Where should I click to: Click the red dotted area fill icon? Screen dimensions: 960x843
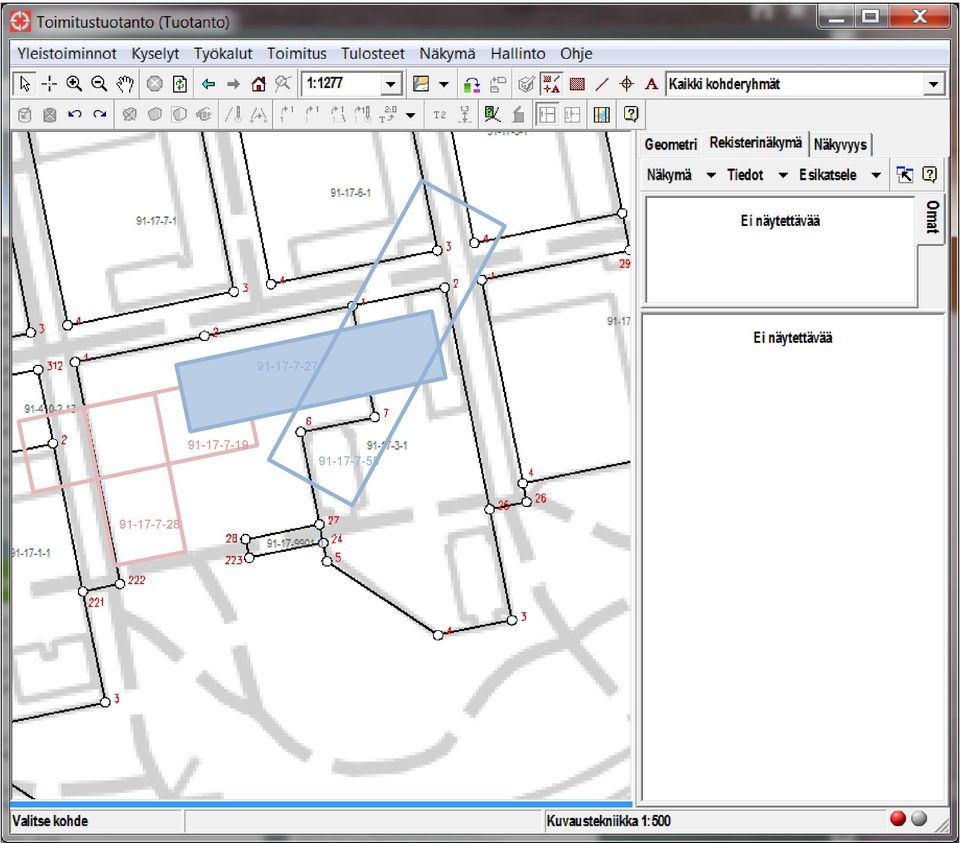(x=577, y=84)
